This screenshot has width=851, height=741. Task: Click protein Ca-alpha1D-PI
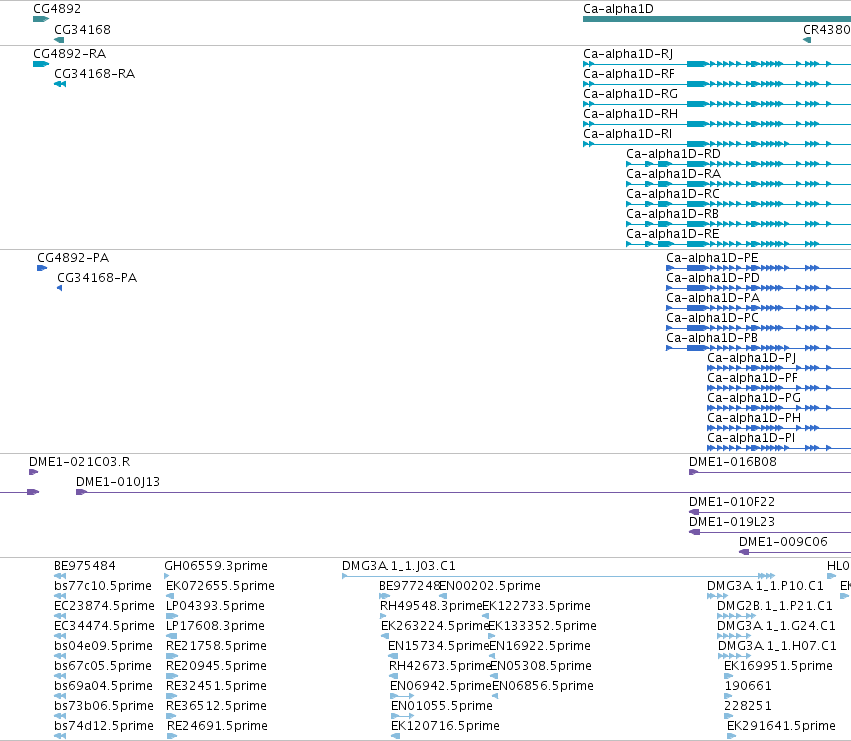click(x=779, y=448)
